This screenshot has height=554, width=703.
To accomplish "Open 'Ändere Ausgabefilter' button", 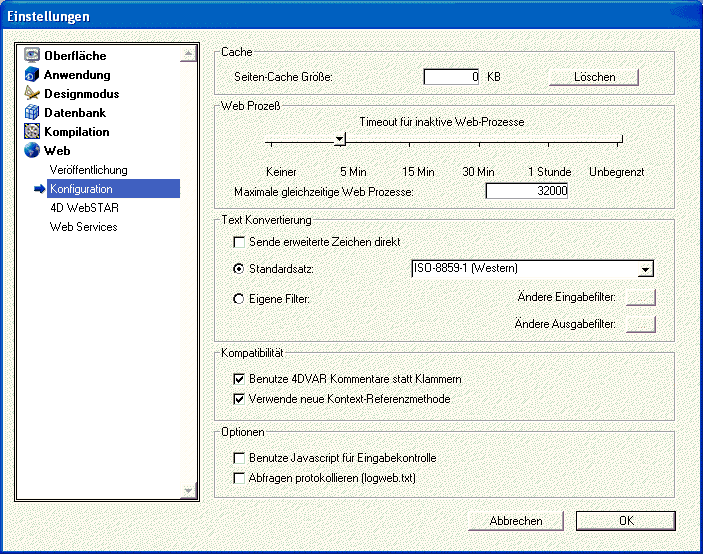I will [x=640, y=324].
